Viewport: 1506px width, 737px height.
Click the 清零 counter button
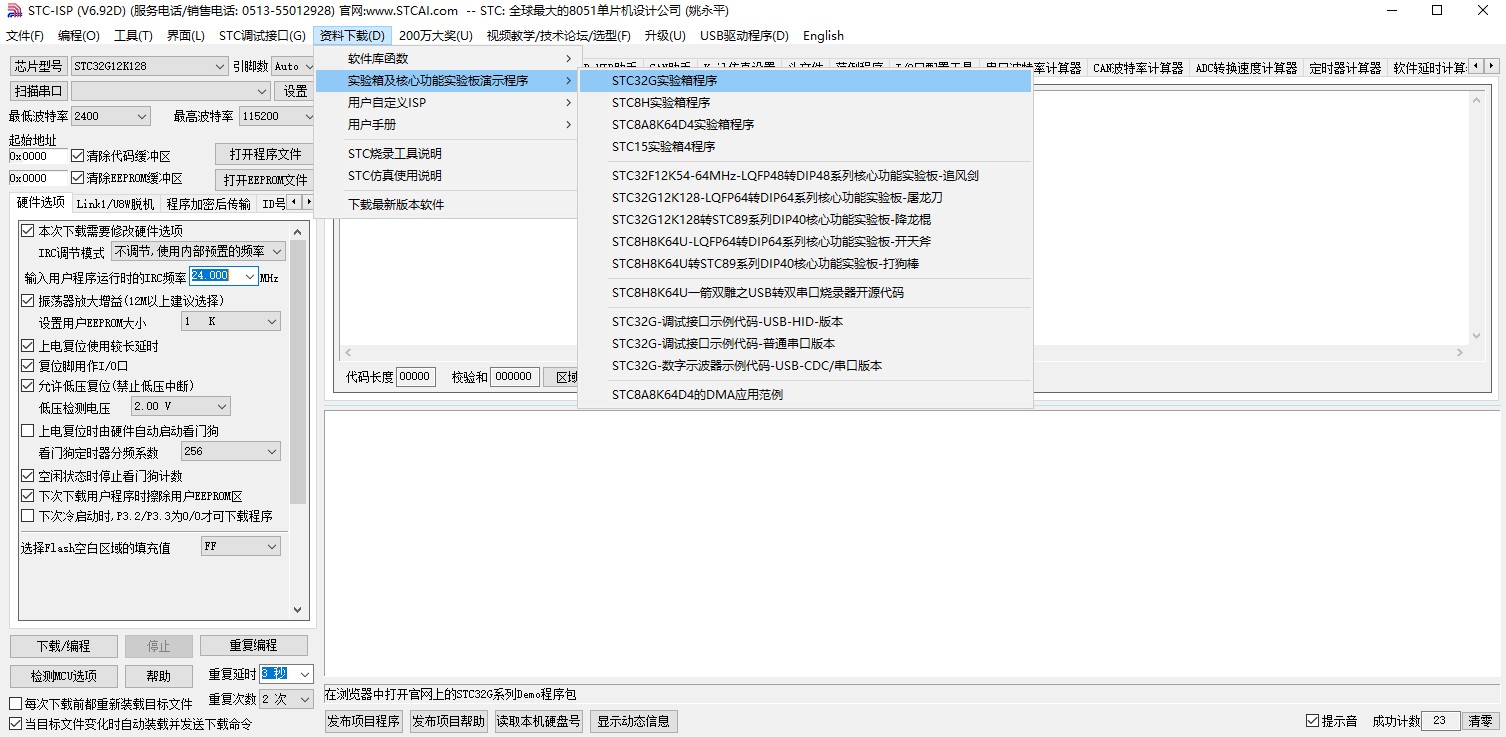(1480, 721)
